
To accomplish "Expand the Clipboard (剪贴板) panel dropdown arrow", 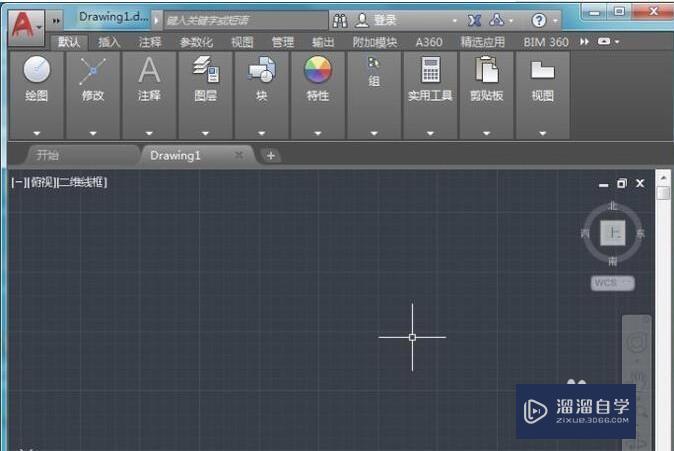I will click(486, 133).
